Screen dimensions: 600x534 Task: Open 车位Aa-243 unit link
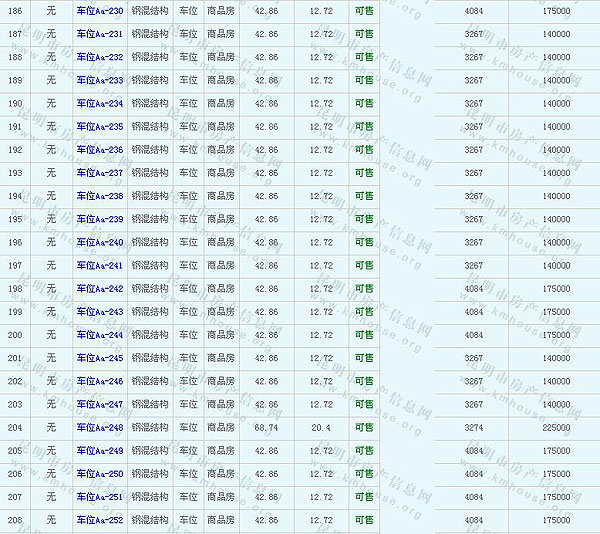click(x=100, y=312)
